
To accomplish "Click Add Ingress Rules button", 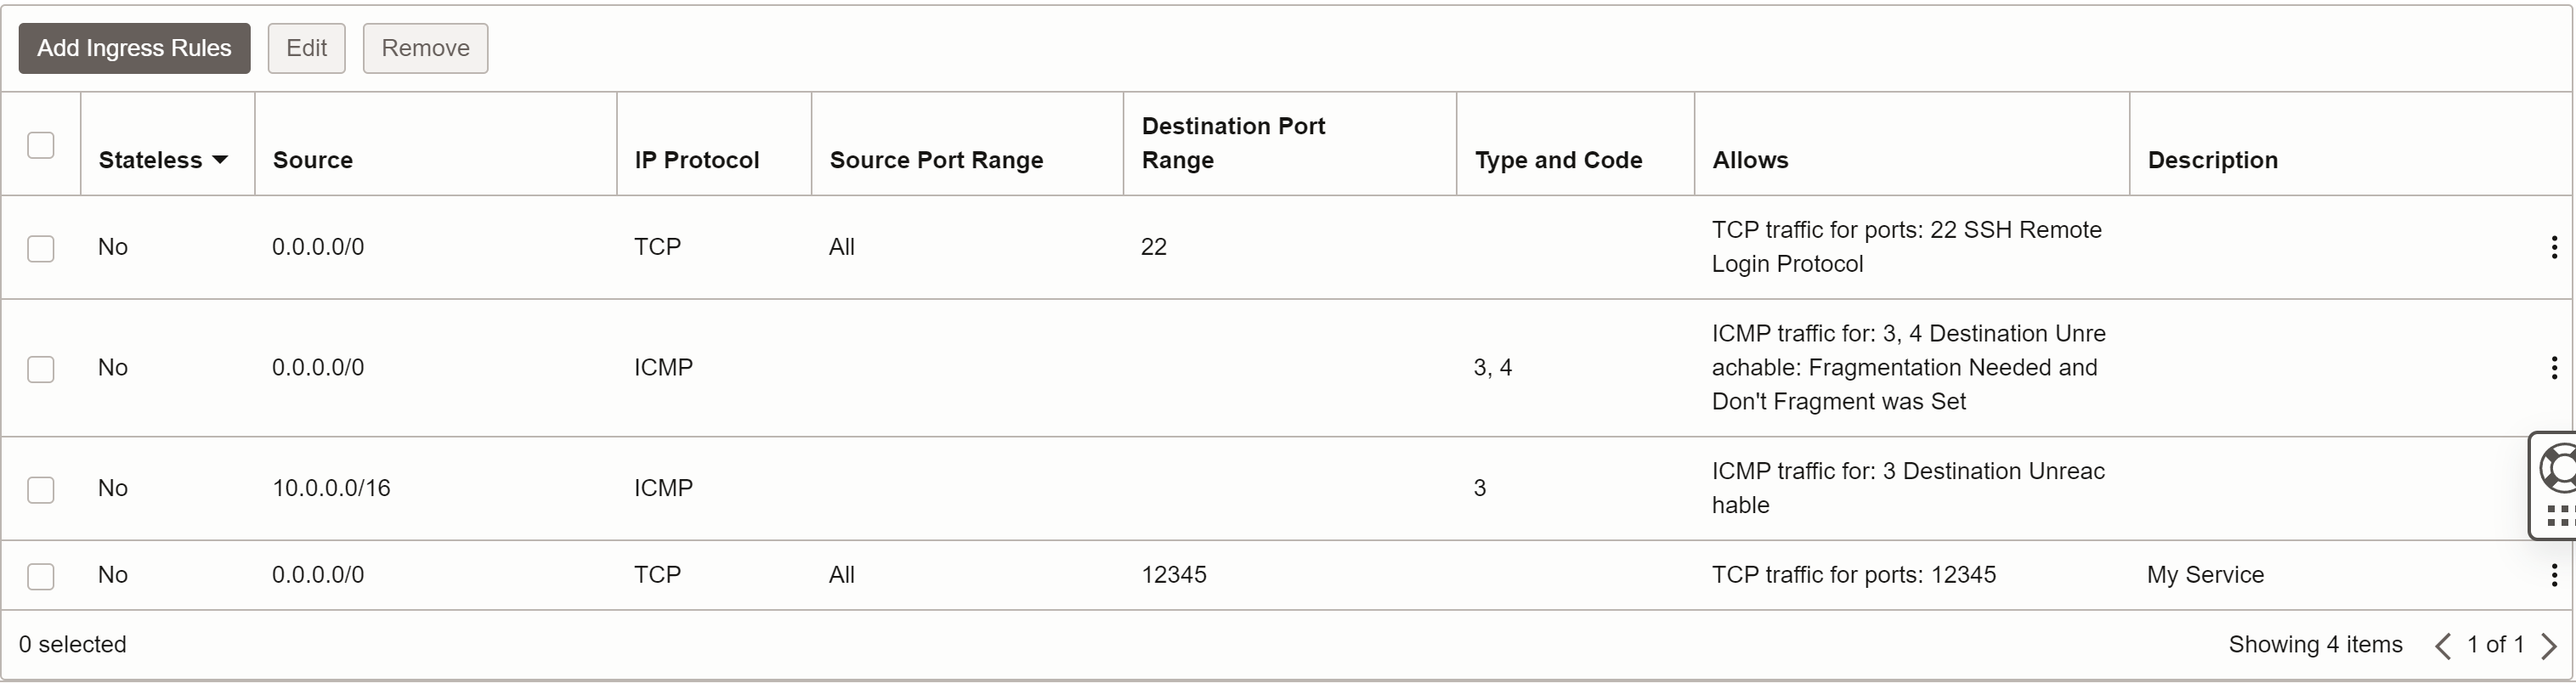I will pyautogui.click(x=134, y=48).
